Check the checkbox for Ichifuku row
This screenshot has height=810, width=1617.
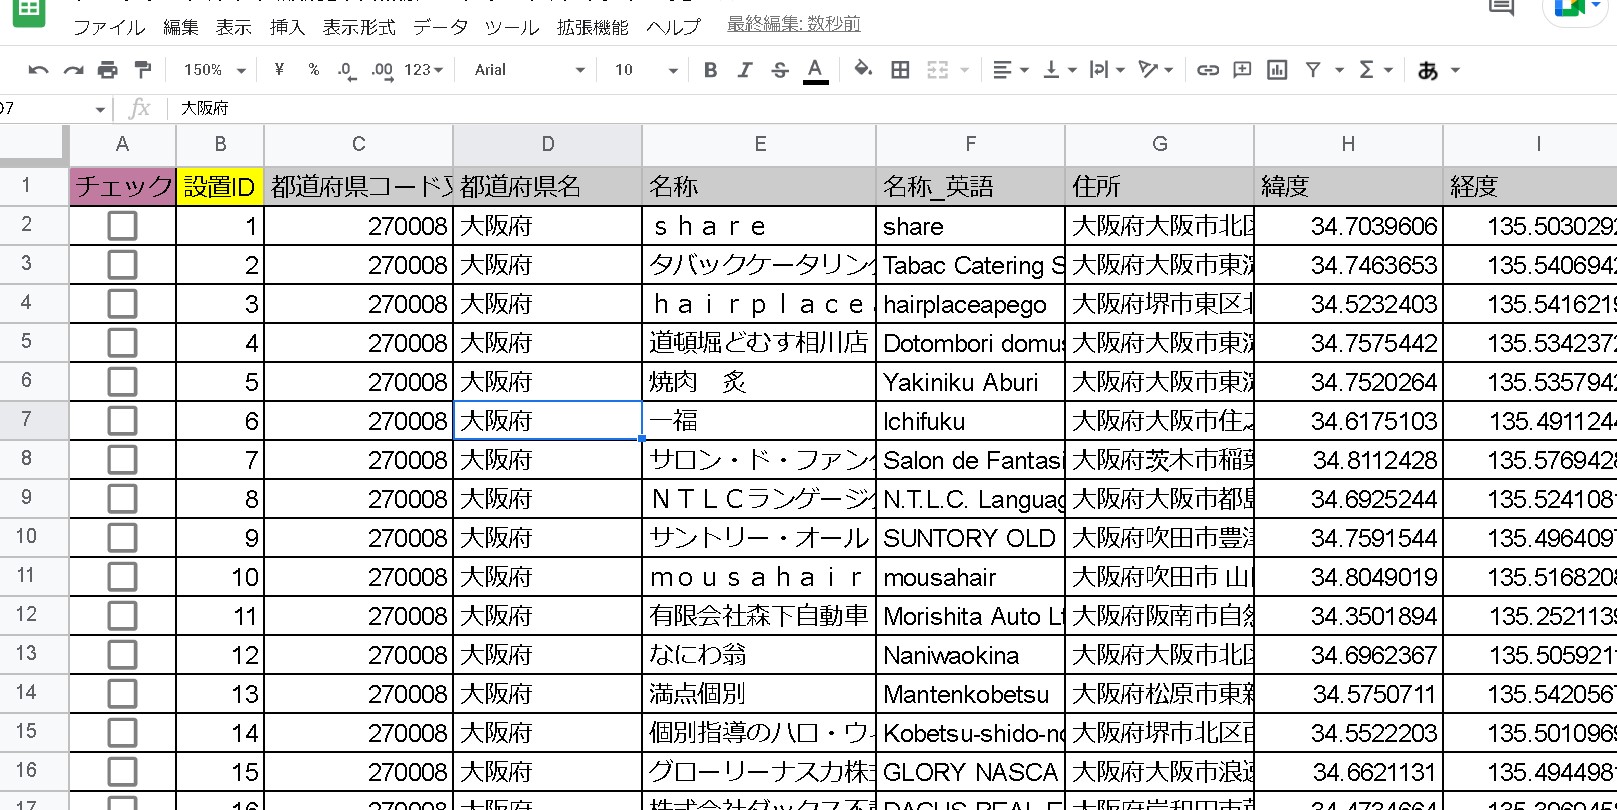[122, 421]
